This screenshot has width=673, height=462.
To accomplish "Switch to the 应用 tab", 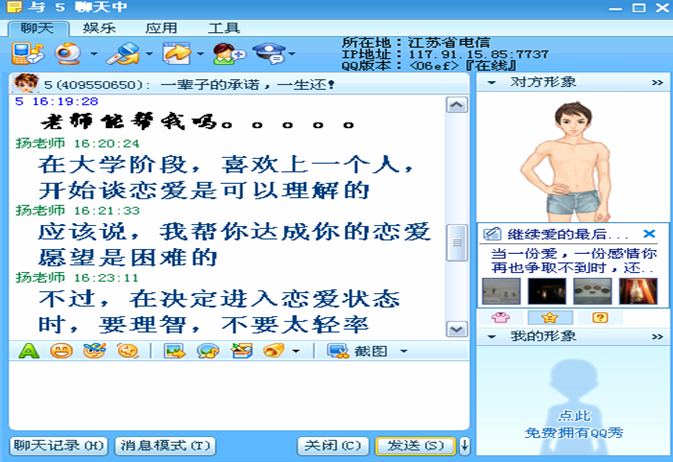I will [x=161, y=28].
